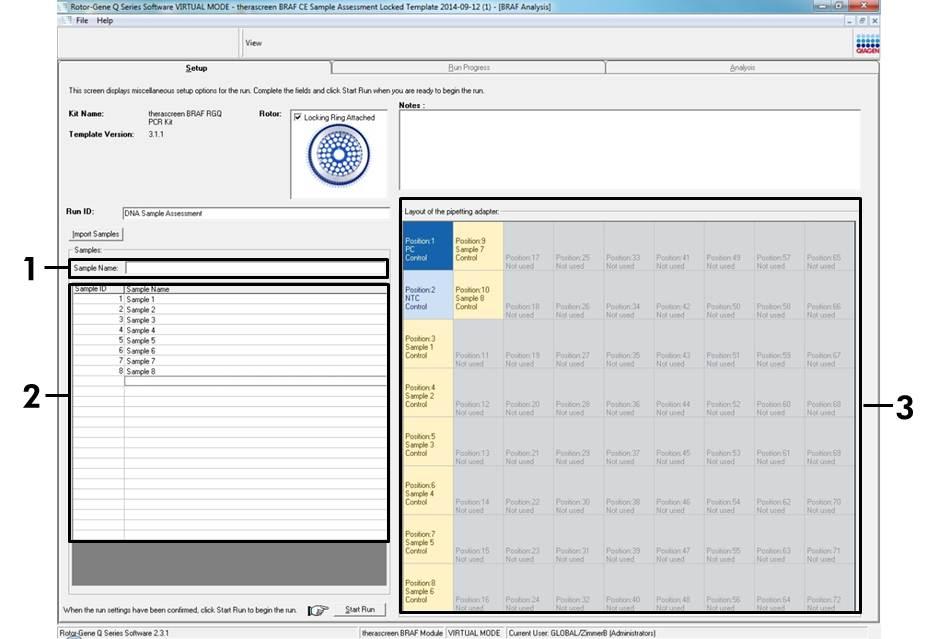The width and height of the screenshot is (935, 639).
Task: Select the Sample 7 row in the sample list
Action: pos(230,361)
